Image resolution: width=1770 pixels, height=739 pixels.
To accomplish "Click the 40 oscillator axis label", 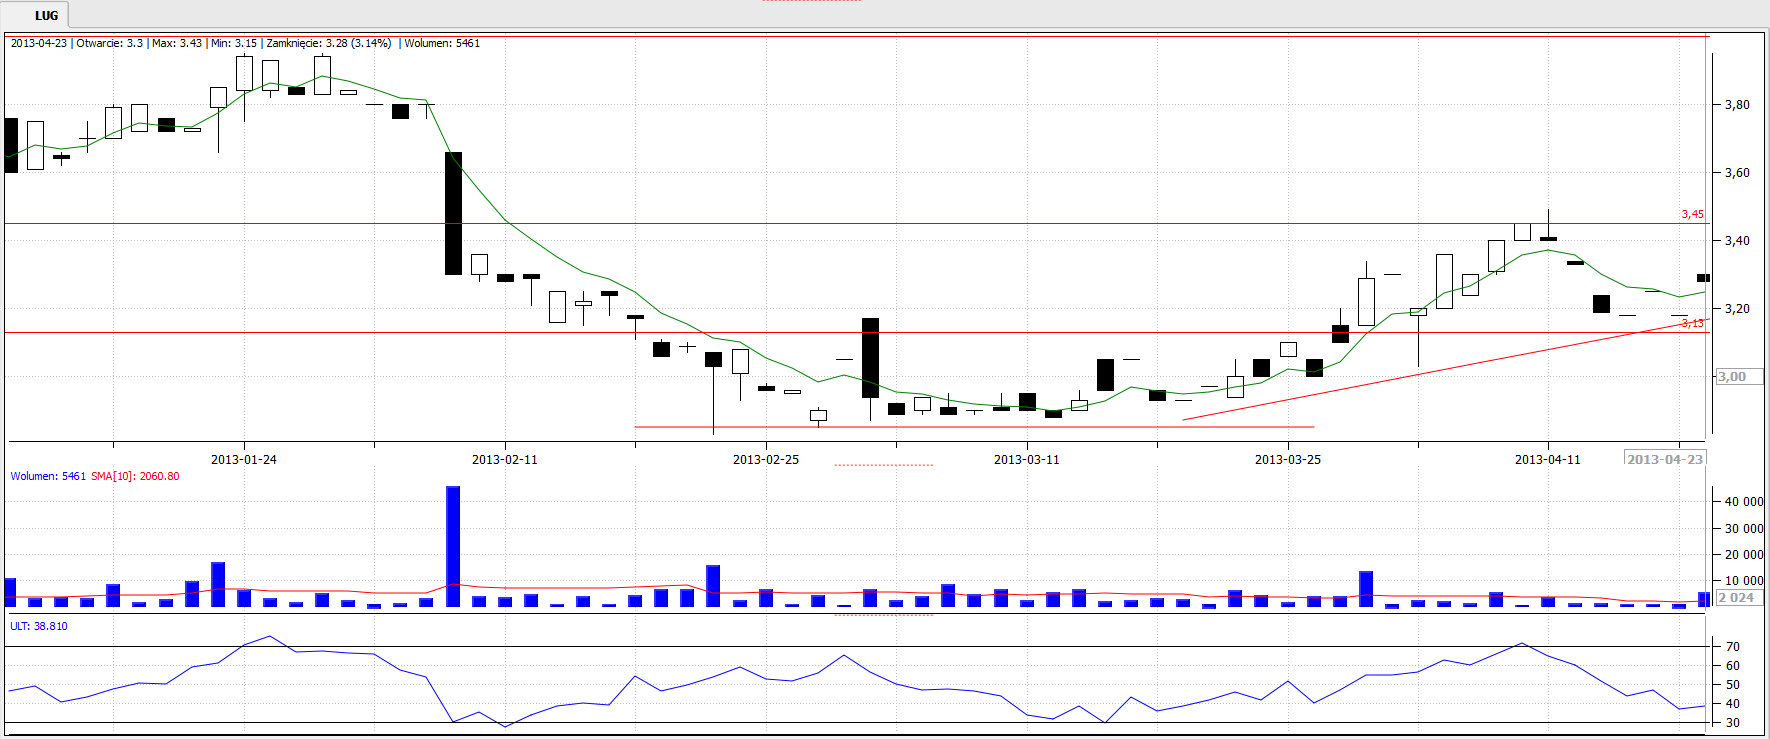I will coord(1732,704).
